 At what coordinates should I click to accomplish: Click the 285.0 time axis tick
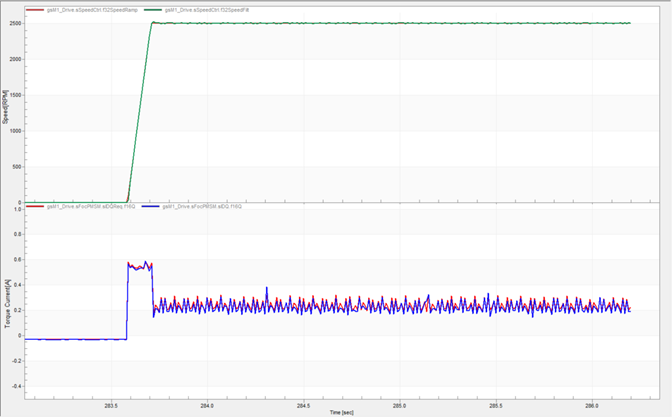(x=399, y=405)
